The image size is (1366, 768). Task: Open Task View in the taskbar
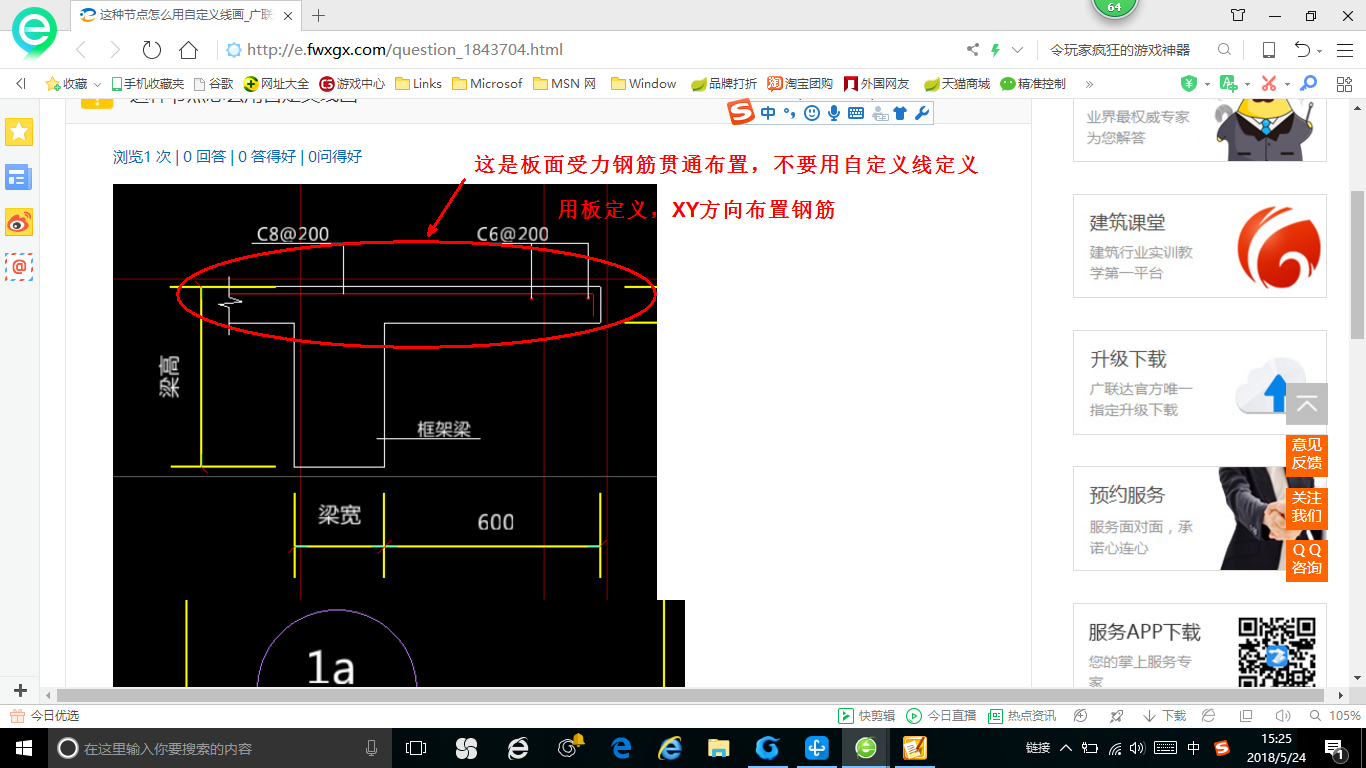pos(415,748)
